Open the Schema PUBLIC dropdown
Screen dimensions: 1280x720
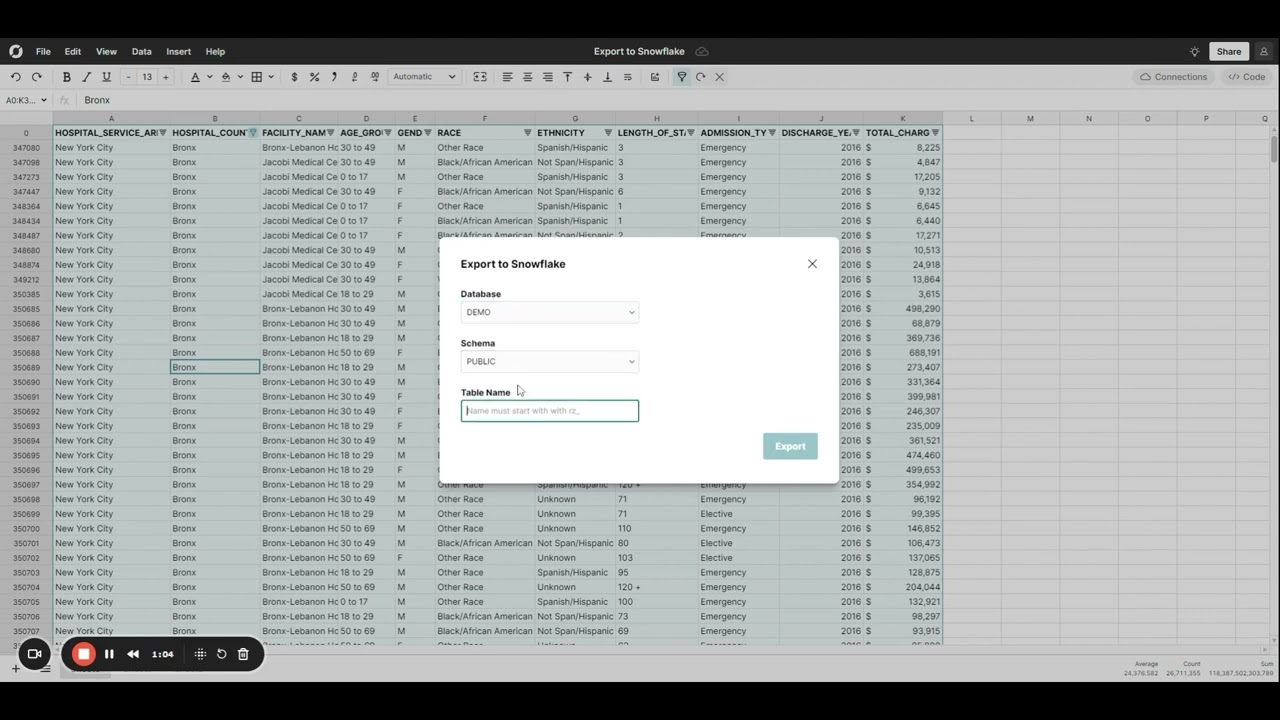pos(549,361)
